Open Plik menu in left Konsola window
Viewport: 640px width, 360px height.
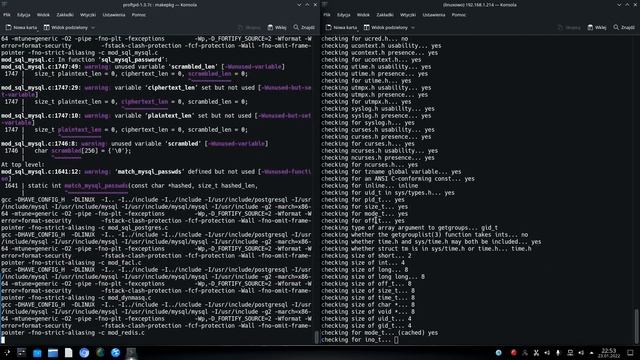pos(7,15)
